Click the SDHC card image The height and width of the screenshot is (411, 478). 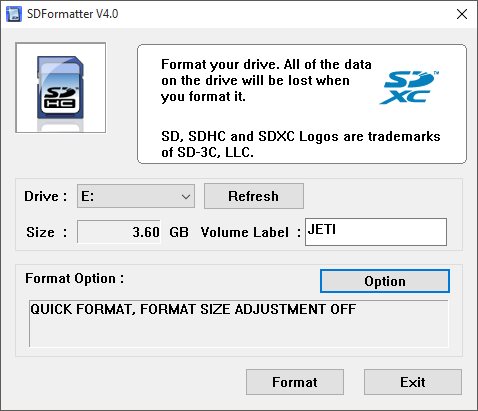tap(61, 88)
